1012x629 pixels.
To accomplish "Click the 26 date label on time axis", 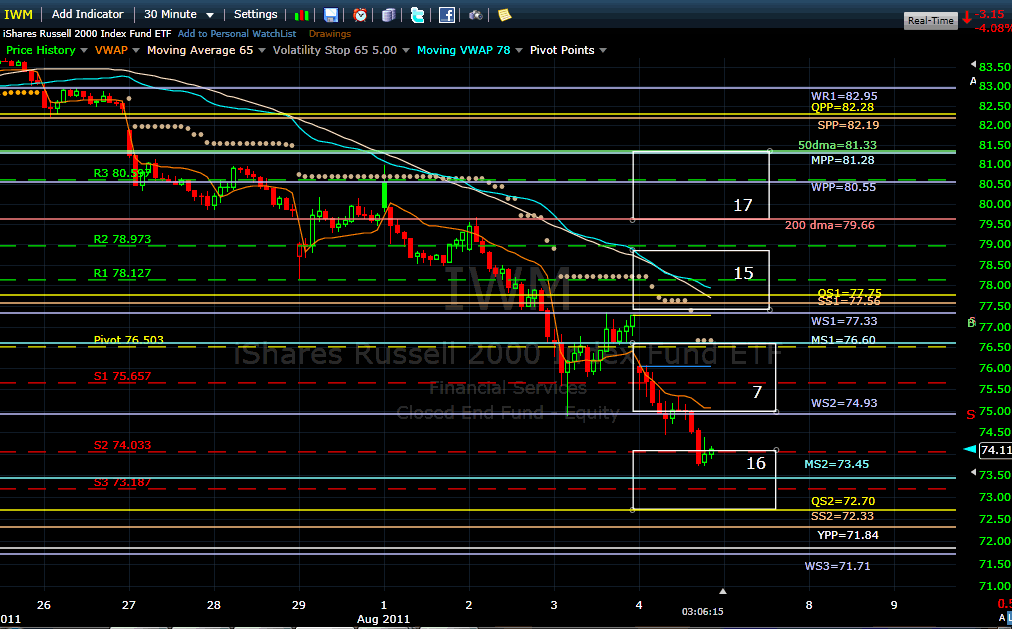I will point(44,605).
